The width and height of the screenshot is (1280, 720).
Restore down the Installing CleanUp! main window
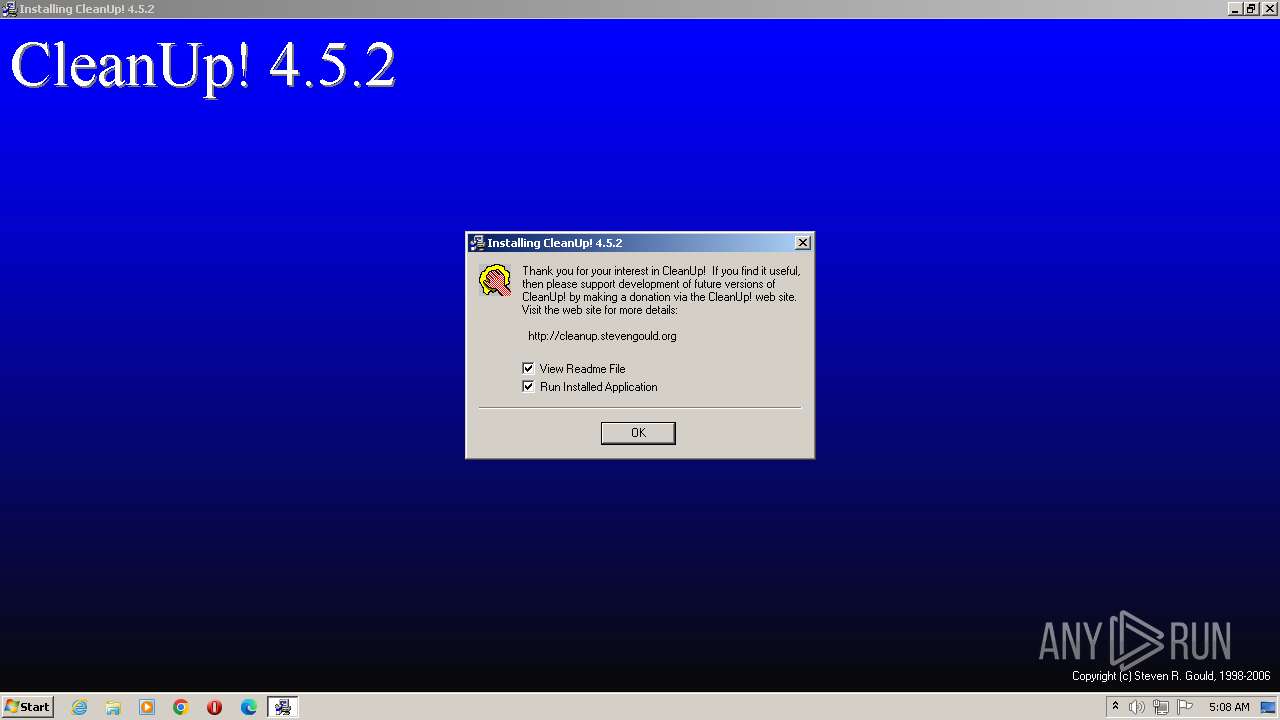coord(1251,9)
